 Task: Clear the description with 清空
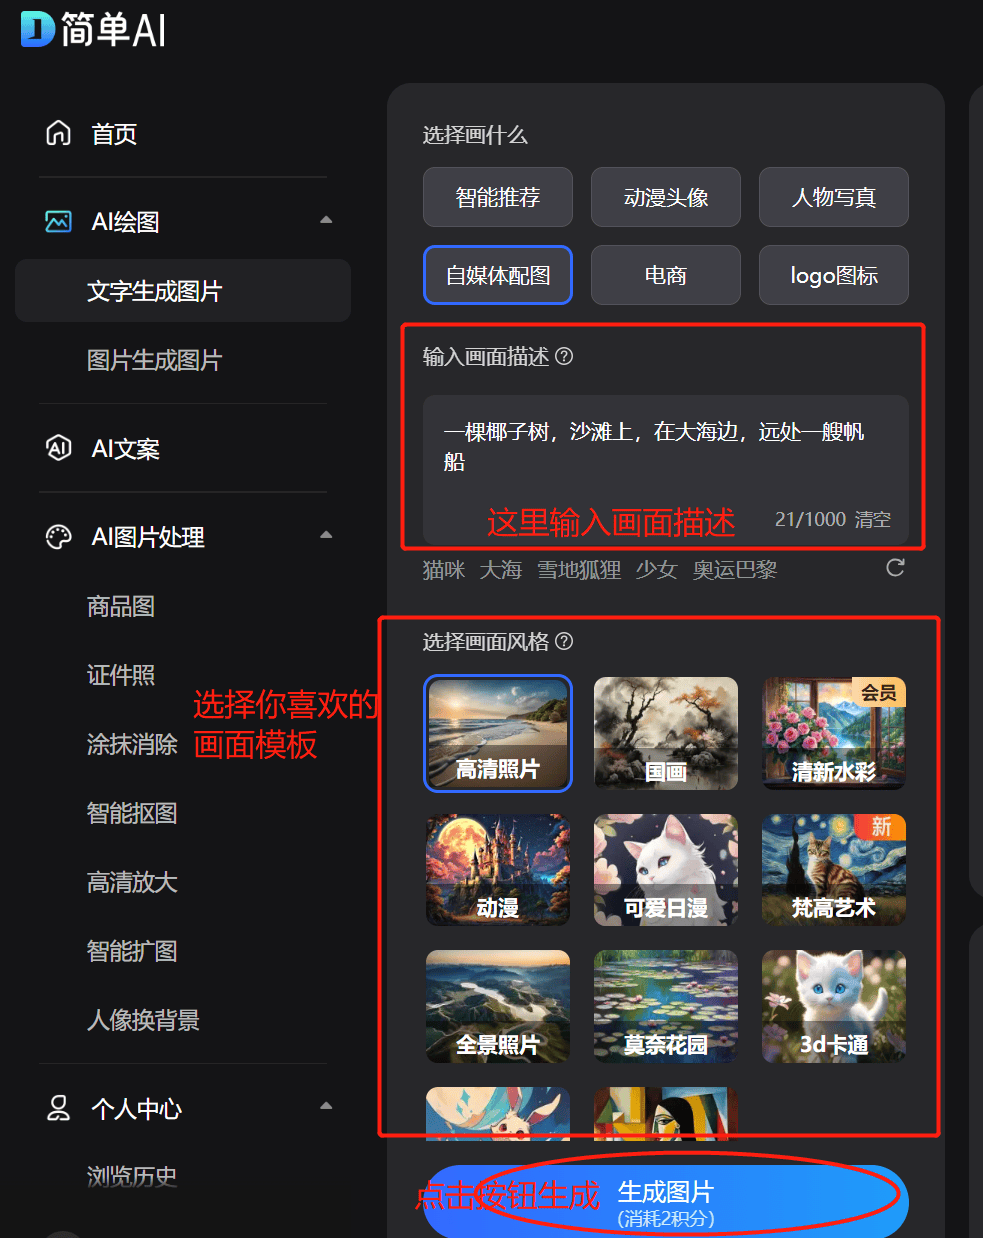(x=872, y=519)
